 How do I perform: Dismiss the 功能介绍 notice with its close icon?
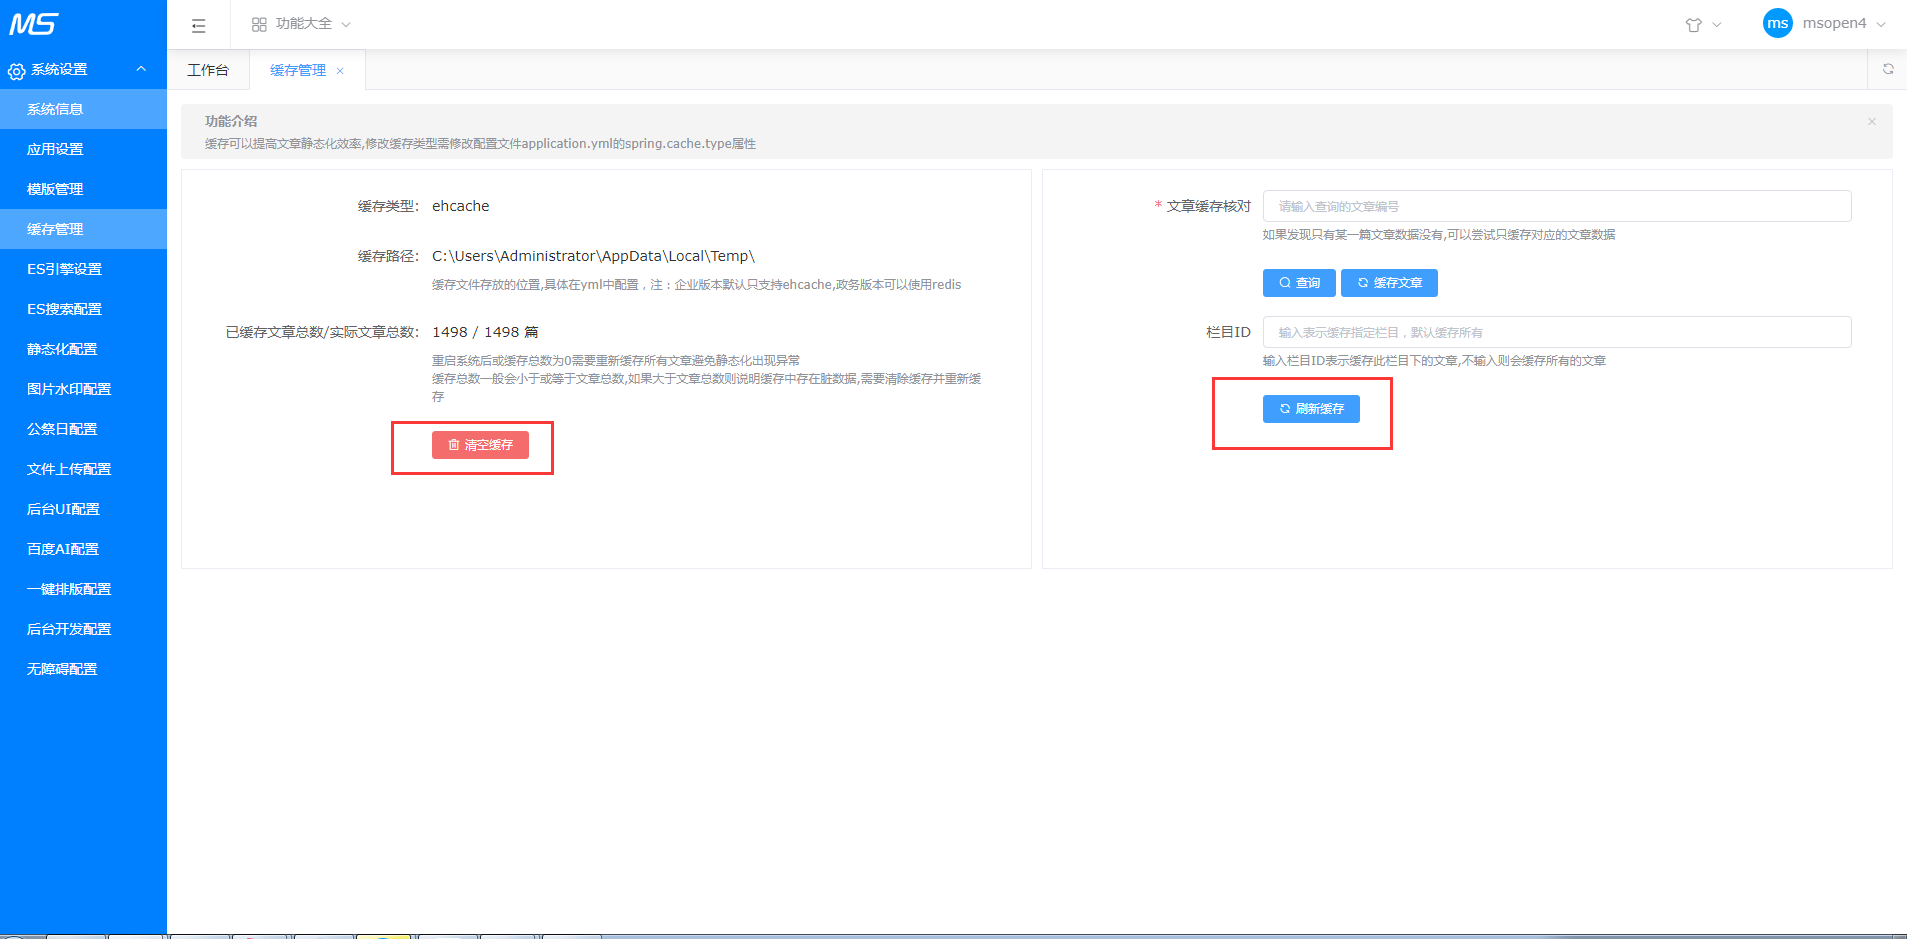1871,121
